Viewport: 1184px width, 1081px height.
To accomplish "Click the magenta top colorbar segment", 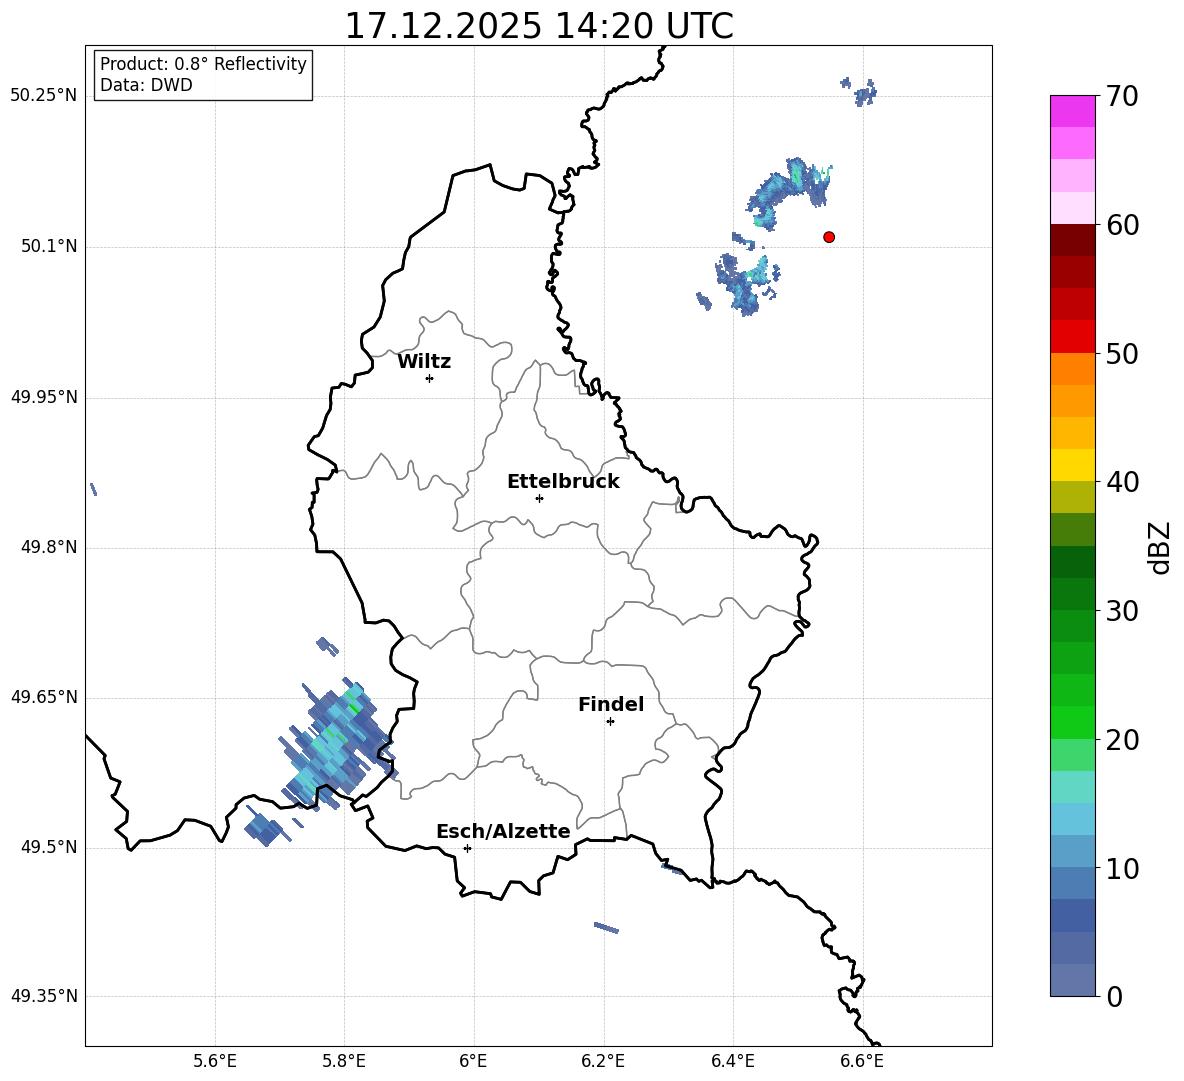I will tap(1072, 112).
